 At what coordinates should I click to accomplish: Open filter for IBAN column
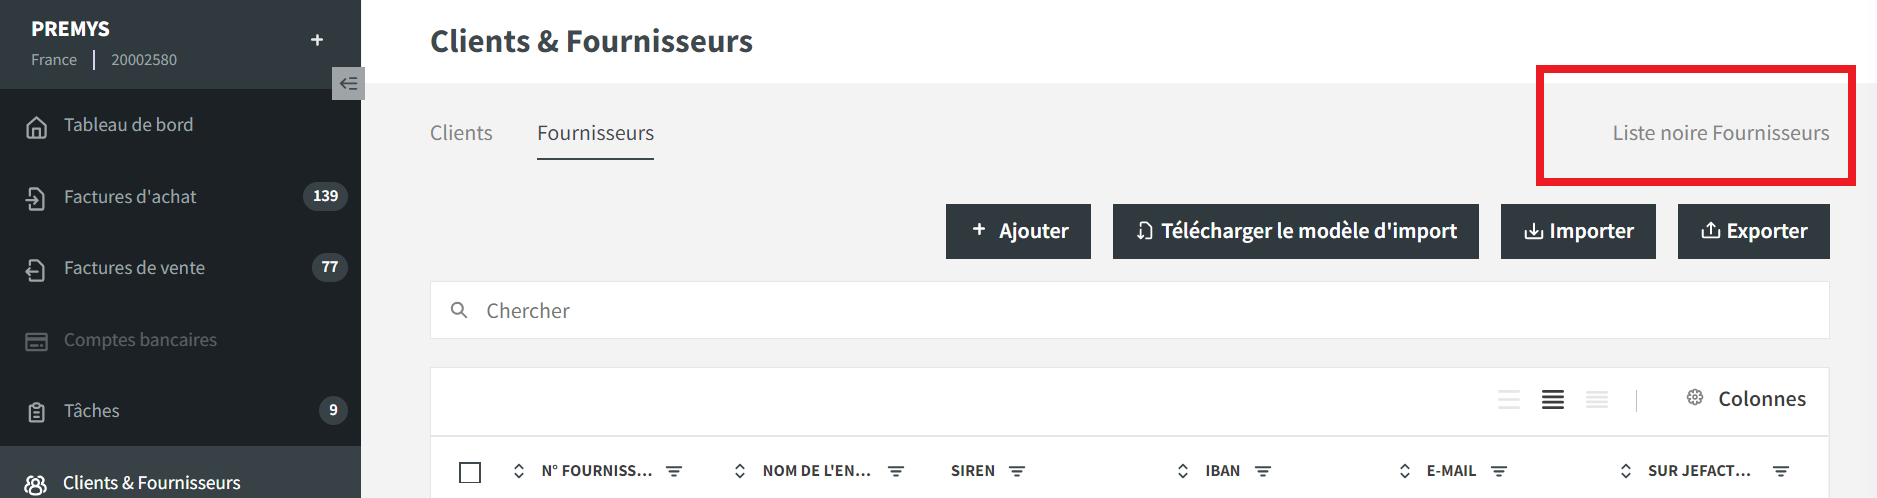[x=1263, y=471]
